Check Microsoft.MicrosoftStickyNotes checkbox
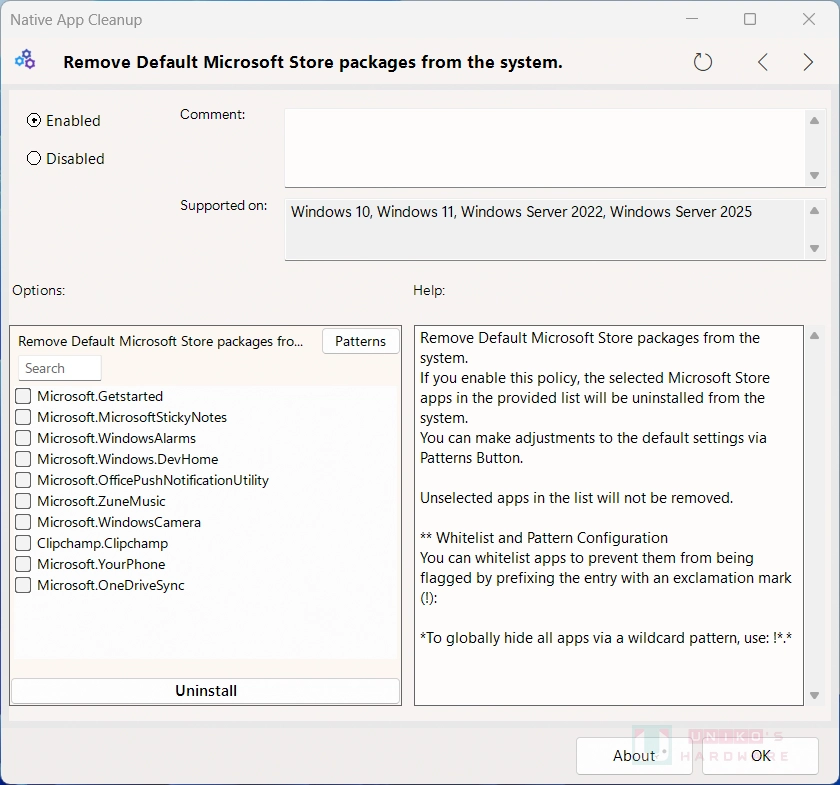This screenshot has width=840, height=785. [23, 417]
